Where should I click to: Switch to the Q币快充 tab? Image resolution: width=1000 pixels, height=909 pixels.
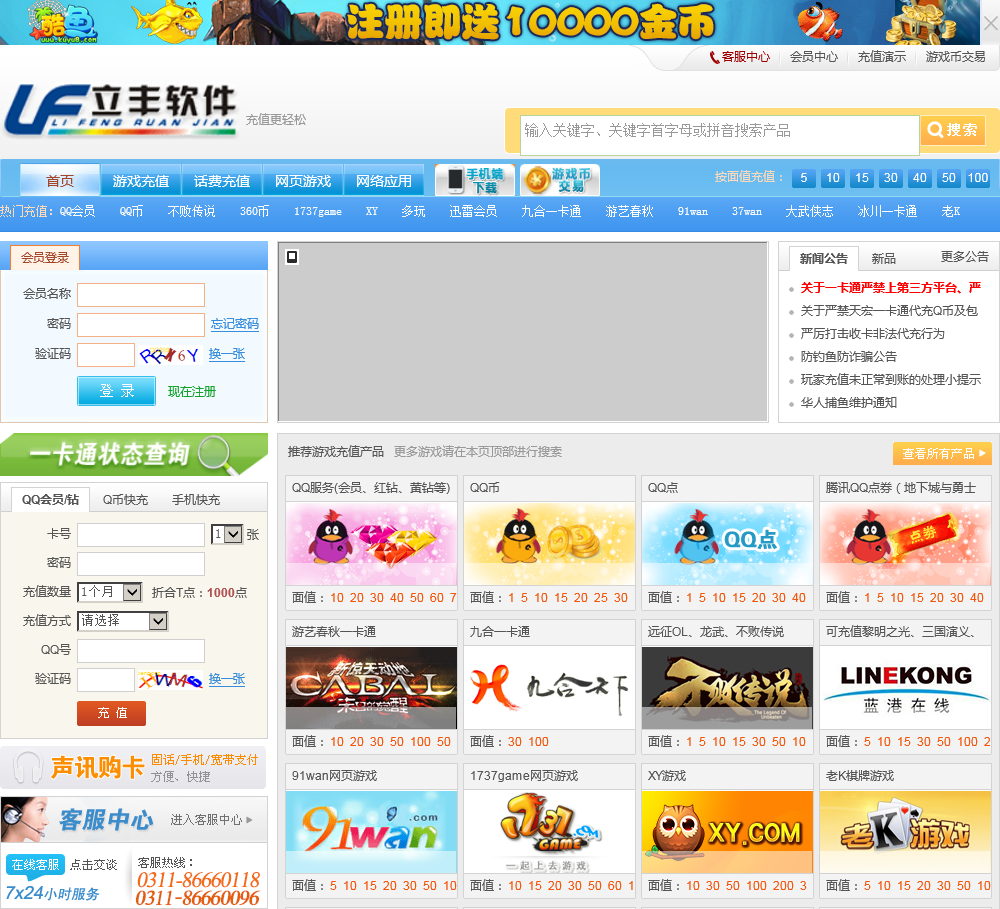pos(126,499)
